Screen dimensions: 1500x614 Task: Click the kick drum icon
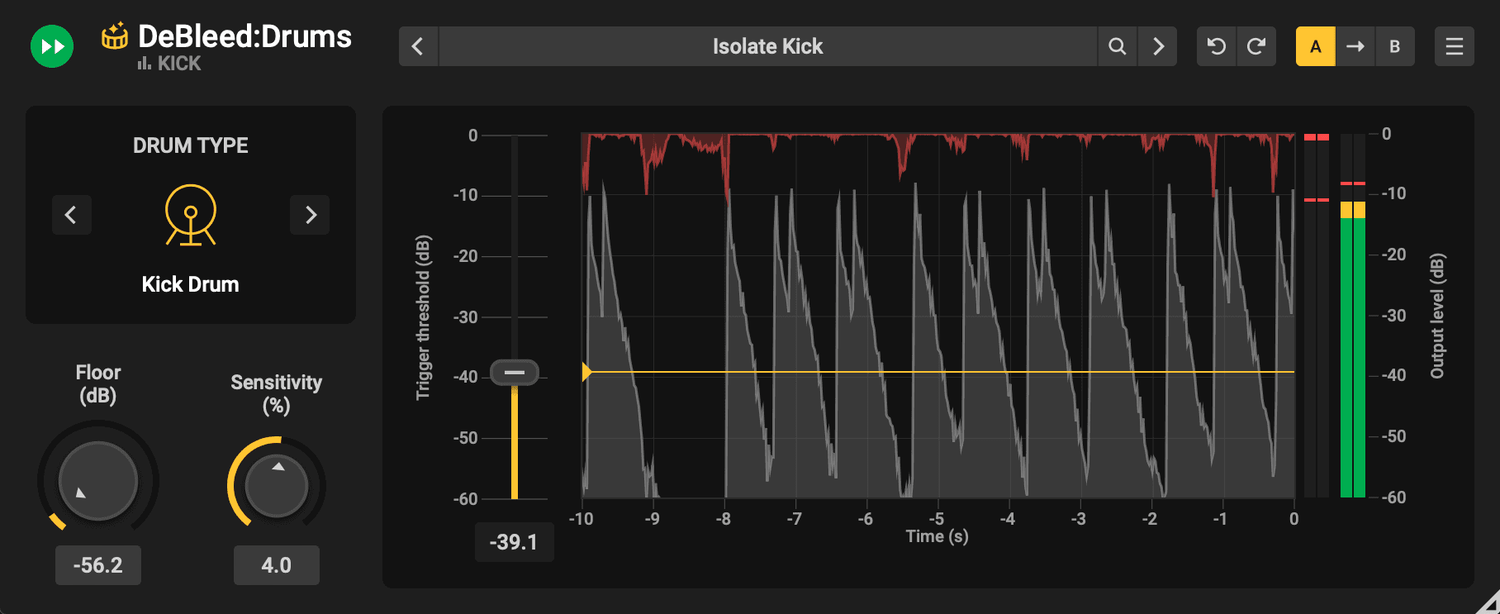point(190,215)
